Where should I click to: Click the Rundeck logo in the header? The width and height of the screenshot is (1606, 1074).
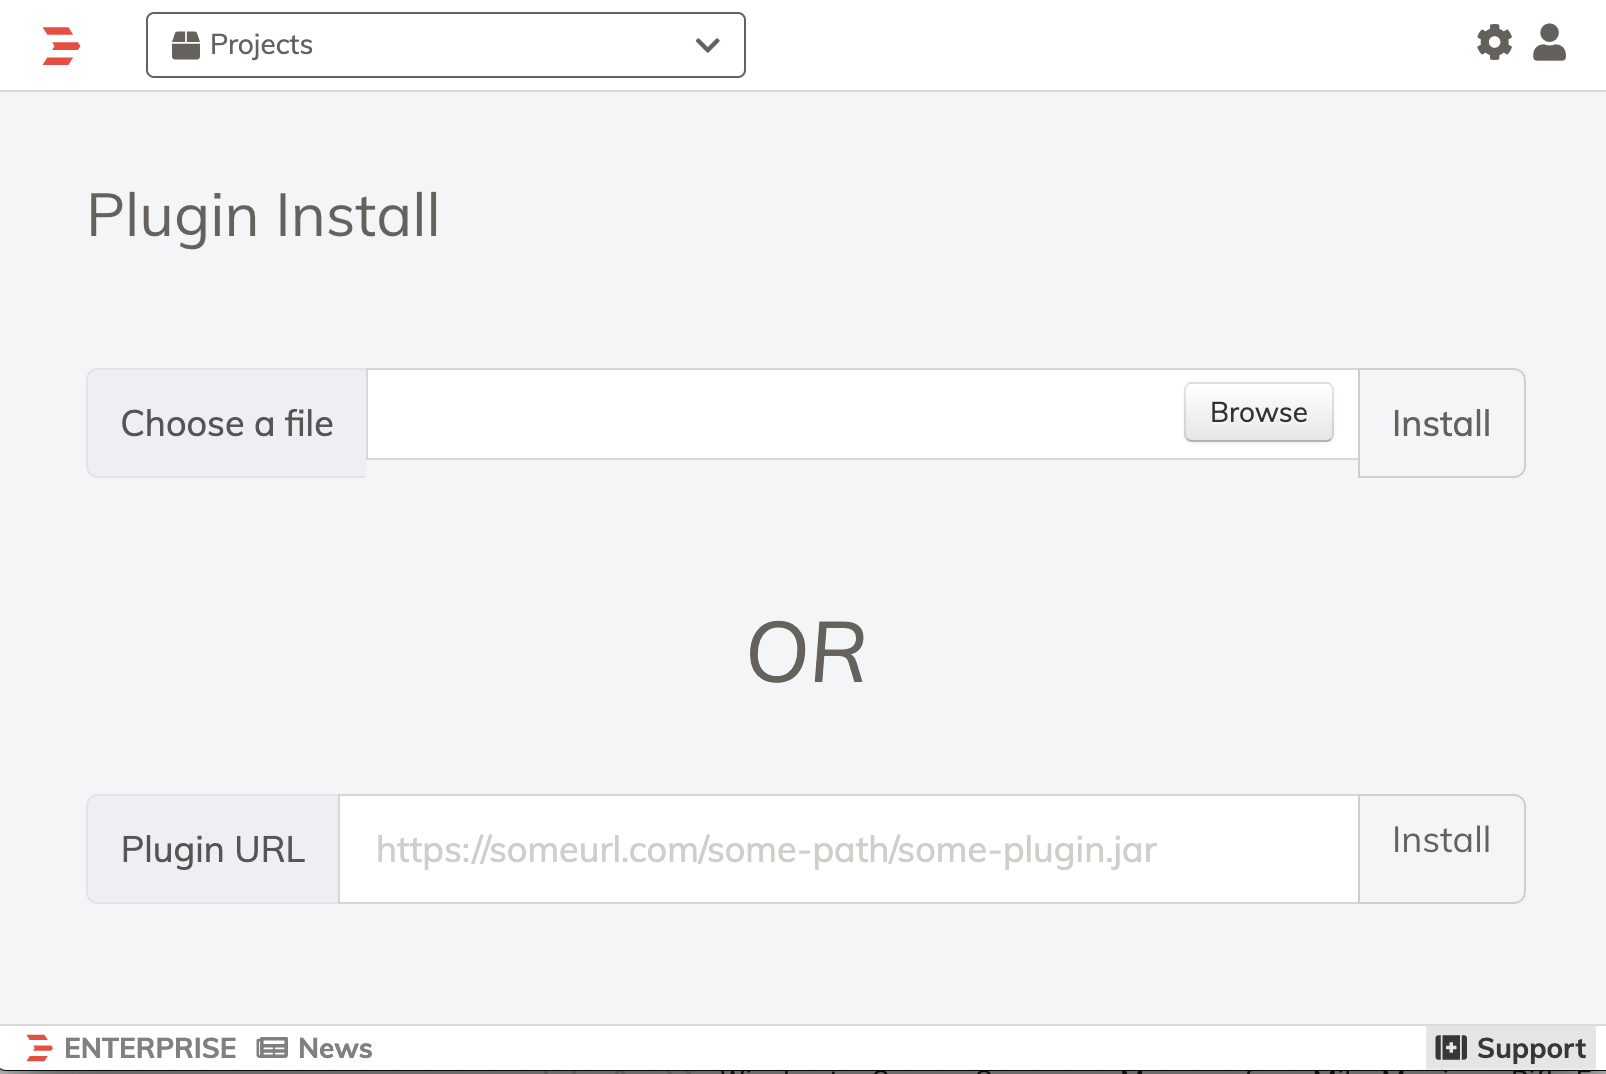click(61, 46)
